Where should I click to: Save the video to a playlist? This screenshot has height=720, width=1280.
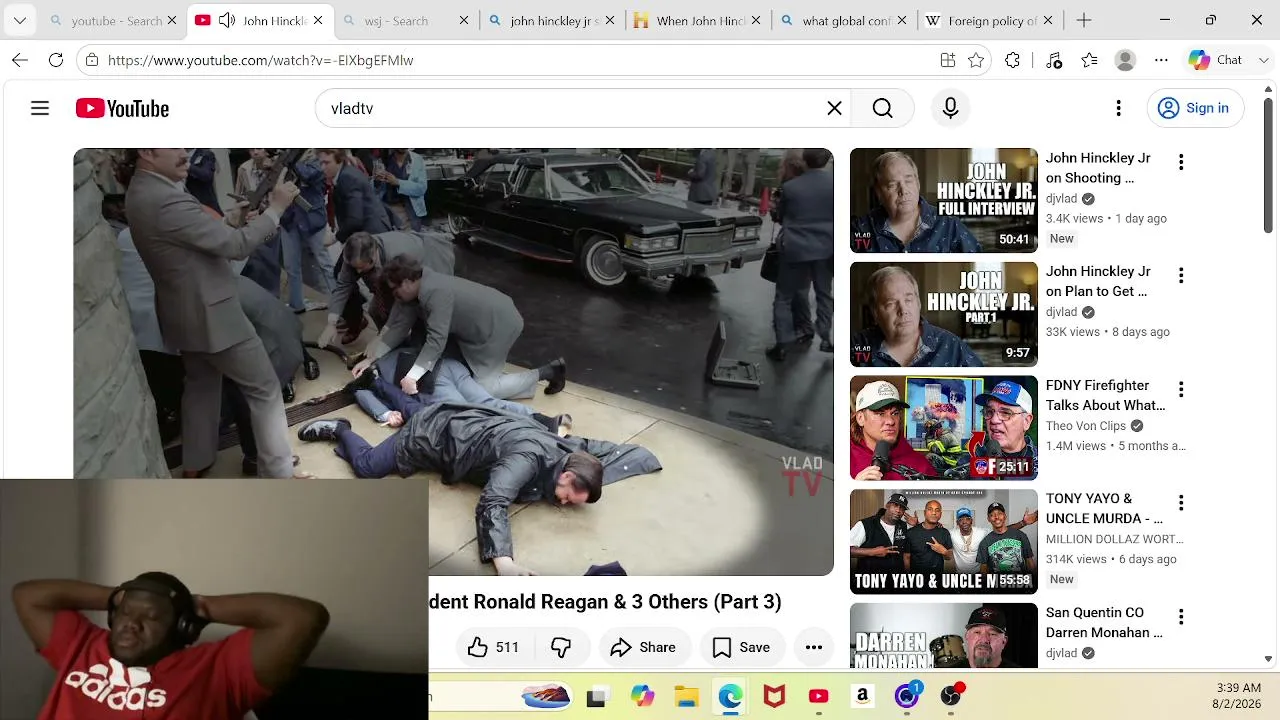point(741,647)
